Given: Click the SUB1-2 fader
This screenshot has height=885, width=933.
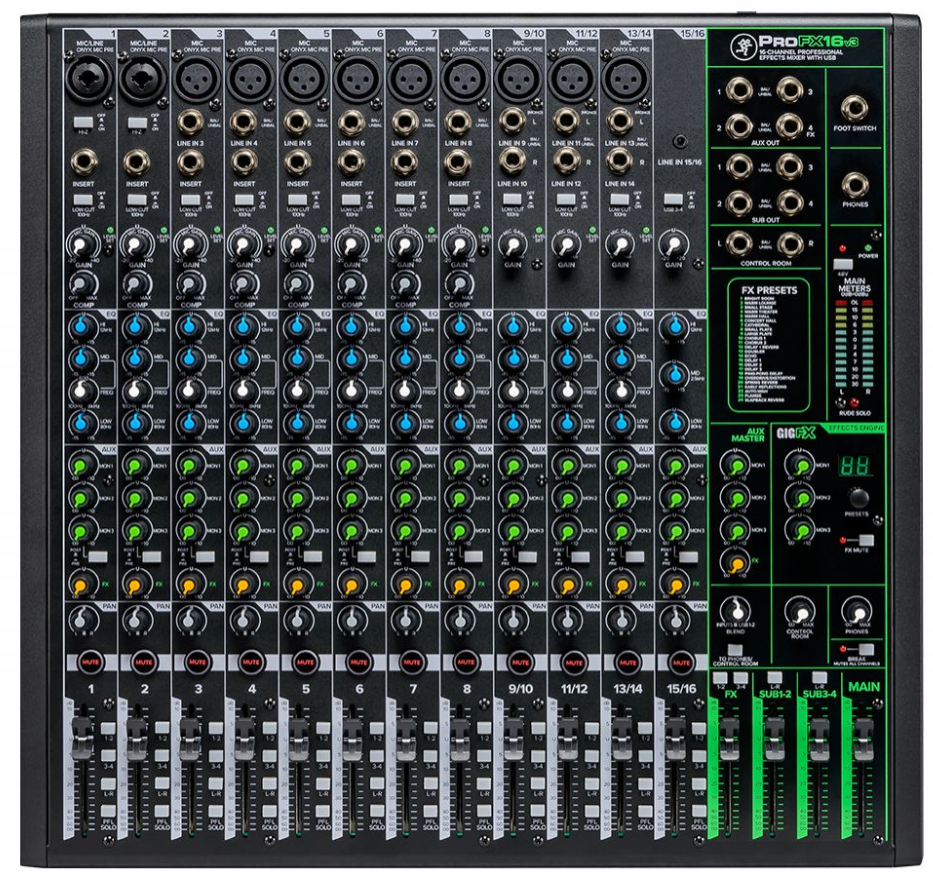Looking at the screenshot, I should tap(774, 739).
